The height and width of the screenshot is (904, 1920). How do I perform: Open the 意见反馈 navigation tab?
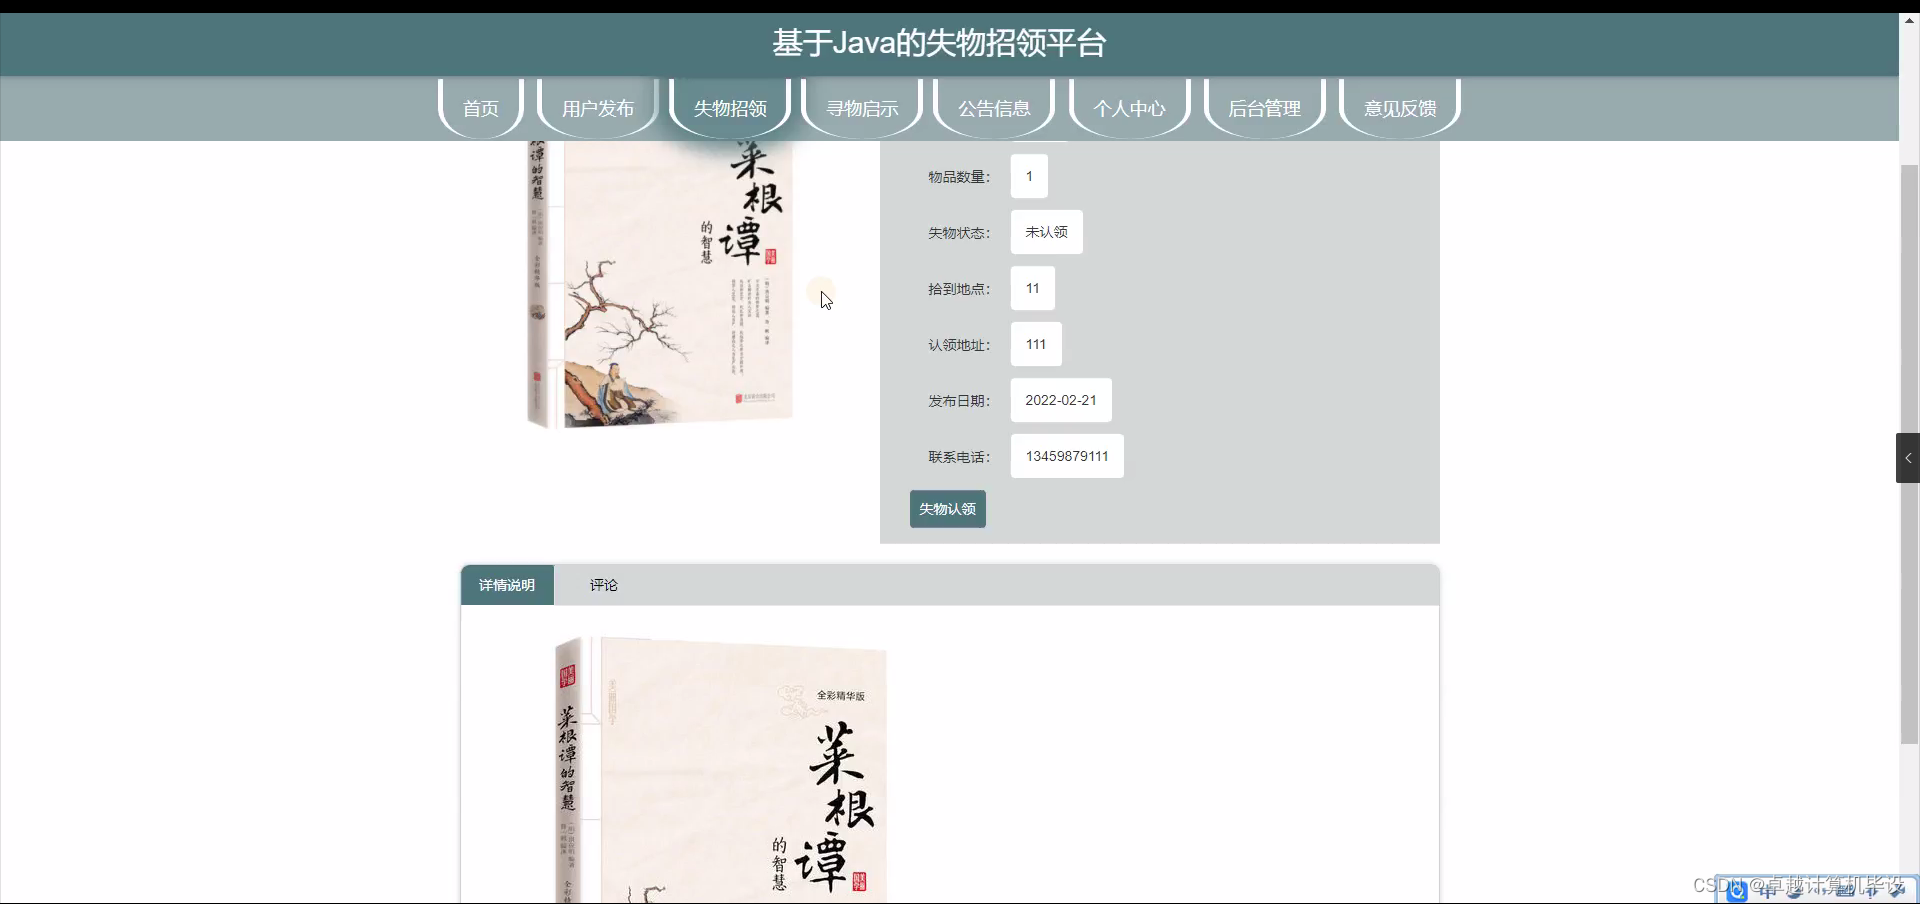pos(1400,108)
